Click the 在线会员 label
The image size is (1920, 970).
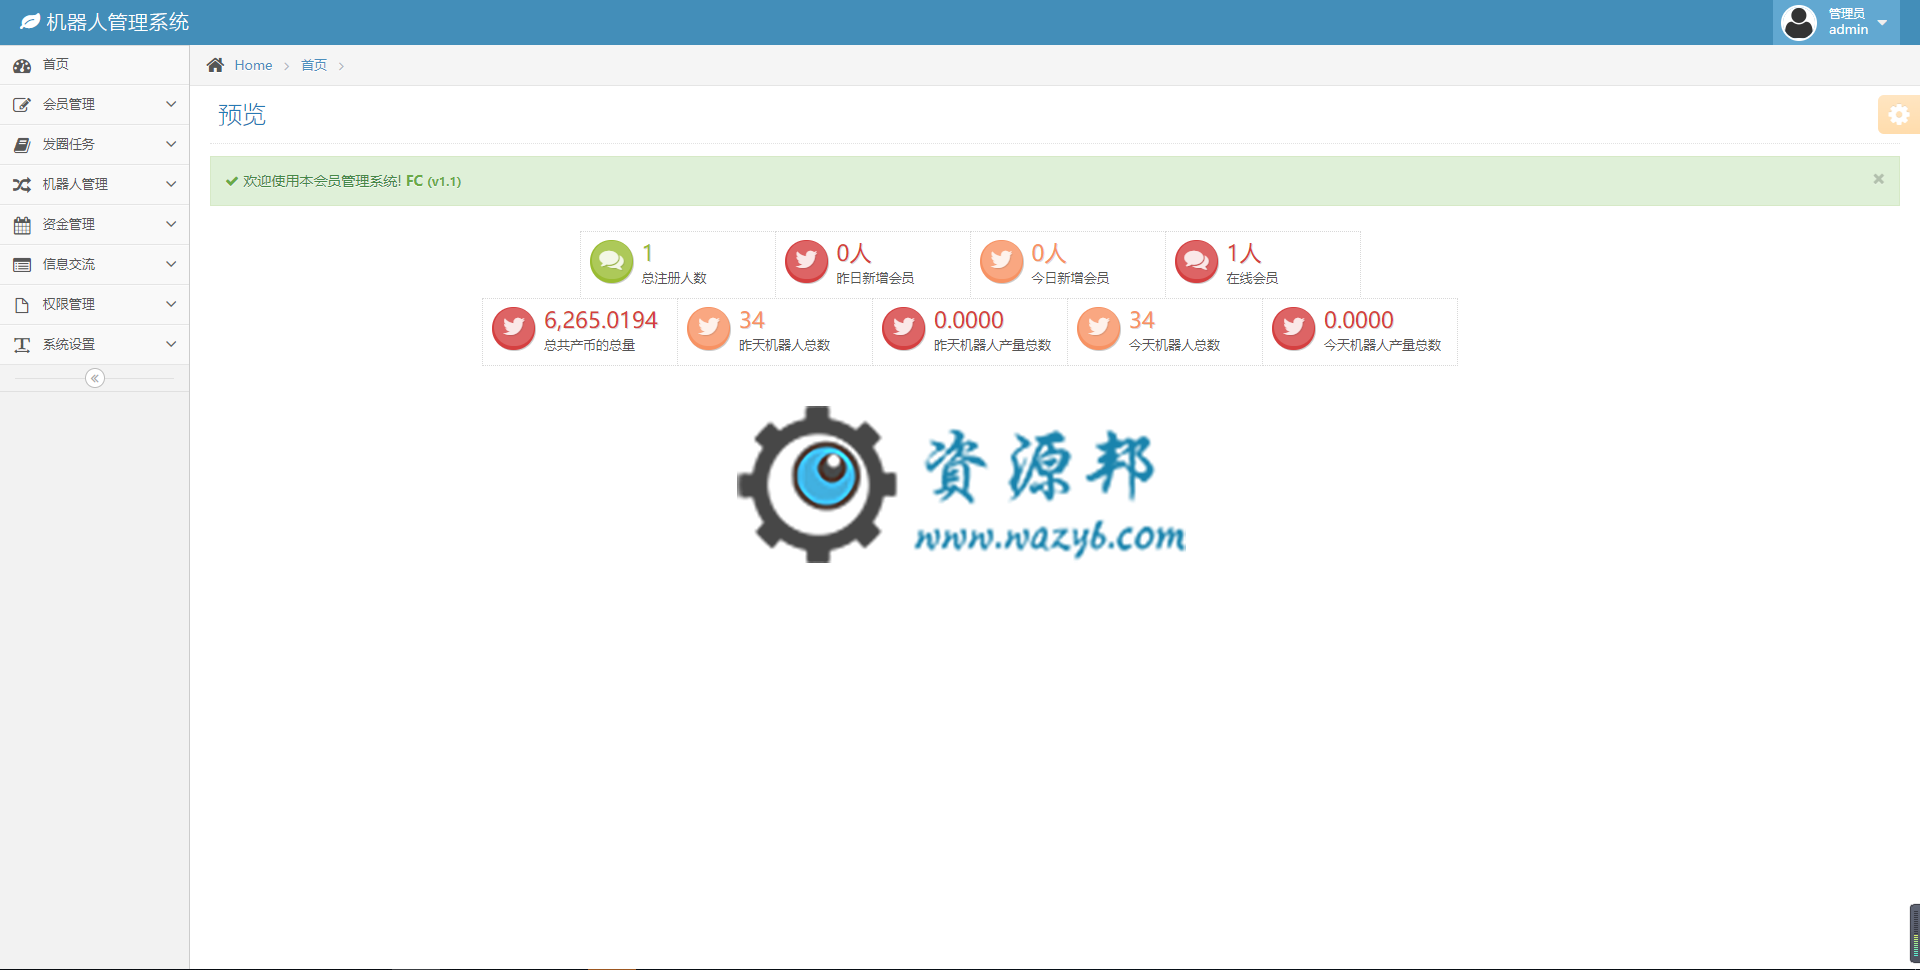point(1252,278)
